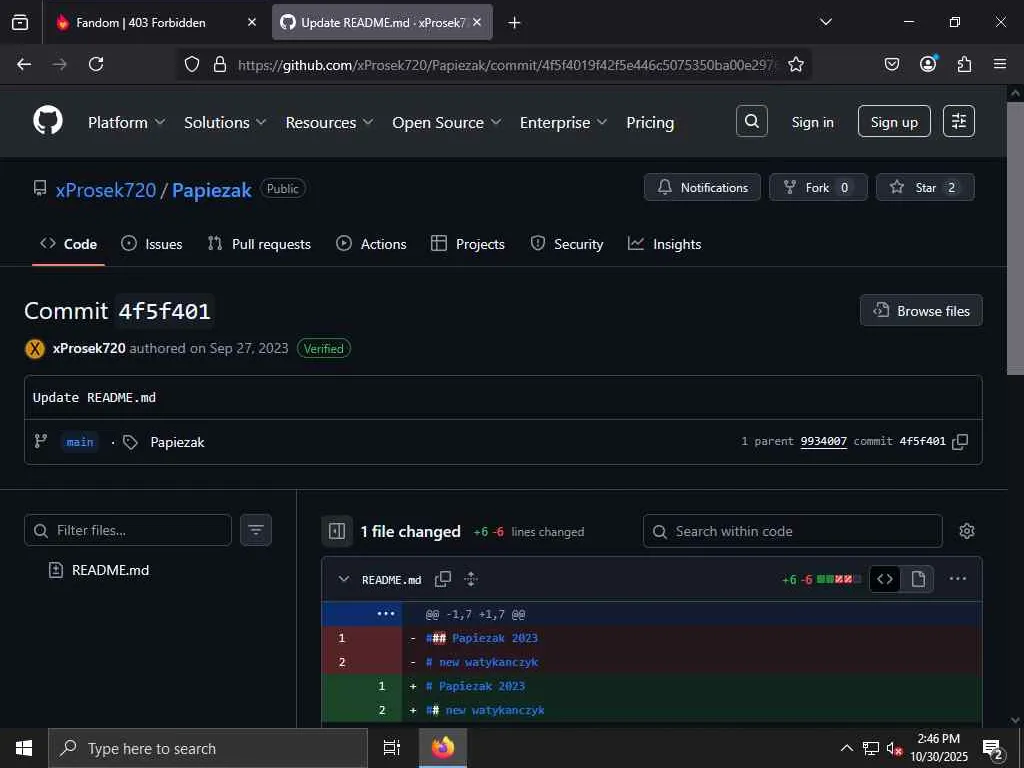Open the Security tab
This screenshot has width=1024, height=768.
click(x=566, y=244)
